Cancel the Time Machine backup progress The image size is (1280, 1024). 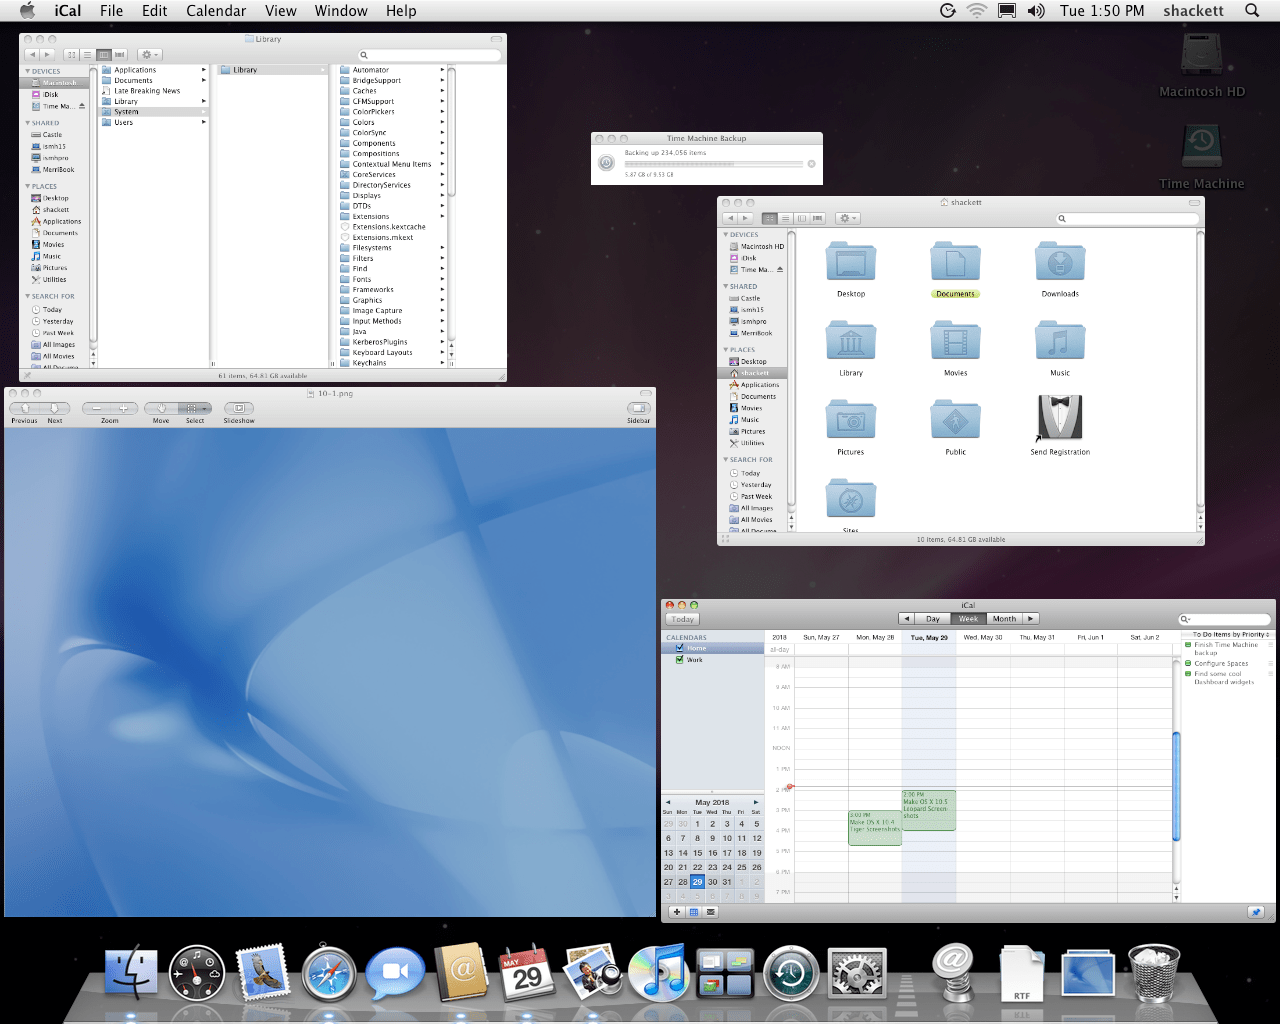[811, 164]
